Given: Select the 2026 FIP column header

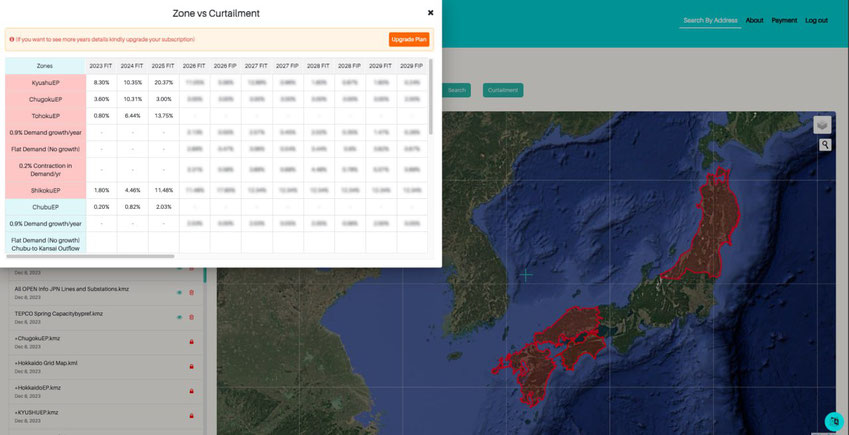Looking at the screenshot, I should coord(225,66).
